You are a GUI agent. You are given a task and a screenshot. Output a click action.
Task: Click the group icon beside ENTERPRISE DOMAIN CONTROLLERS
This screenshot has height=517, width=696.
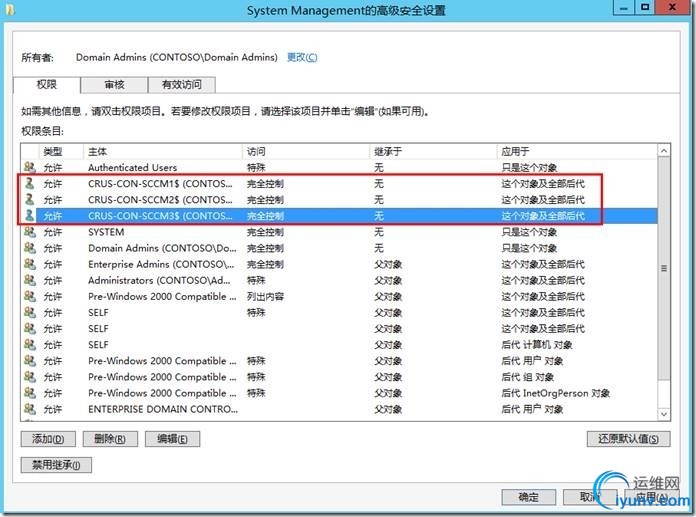click(30, 409)
